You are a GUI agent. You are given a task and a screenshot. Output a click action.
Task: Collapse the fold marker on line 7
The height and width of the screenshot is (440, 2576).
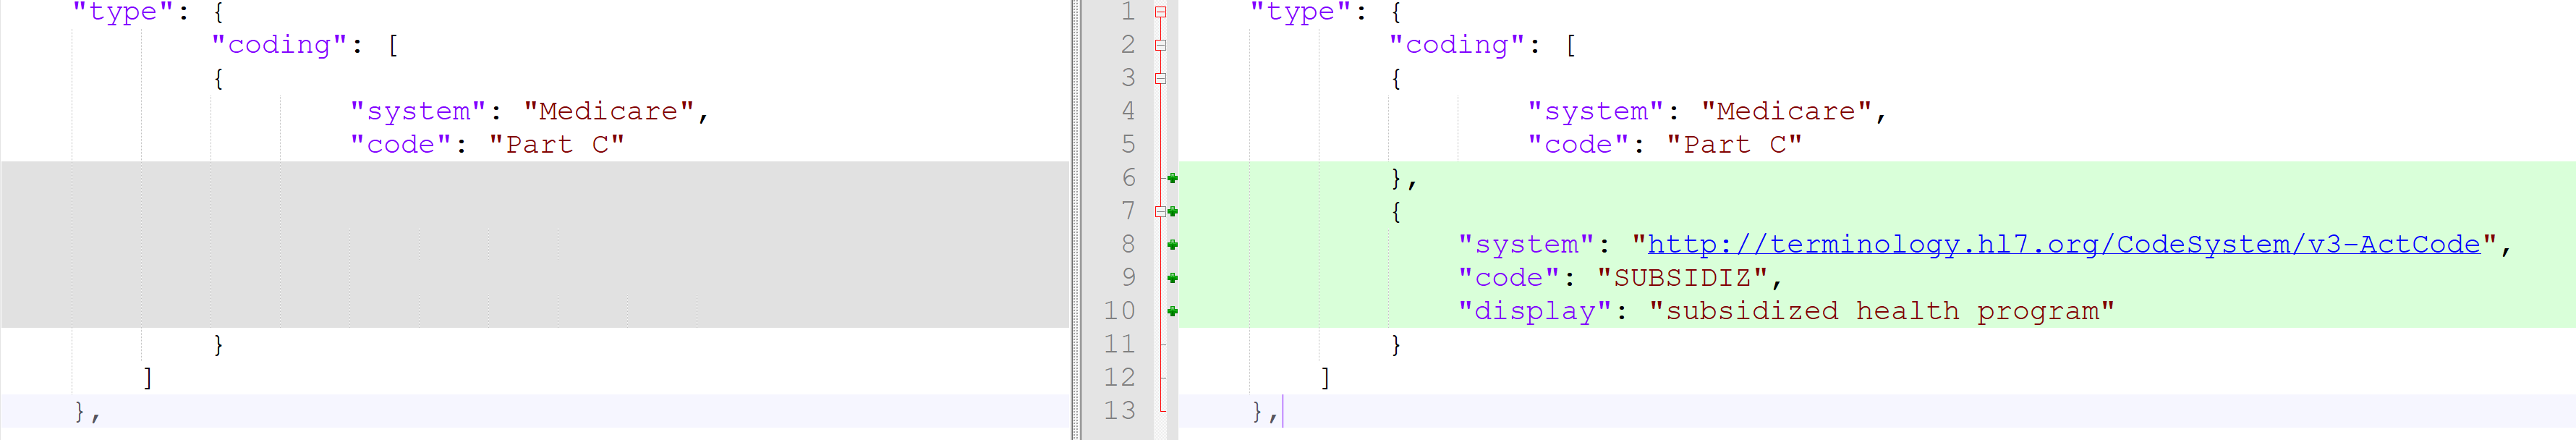pos(1160,211)
